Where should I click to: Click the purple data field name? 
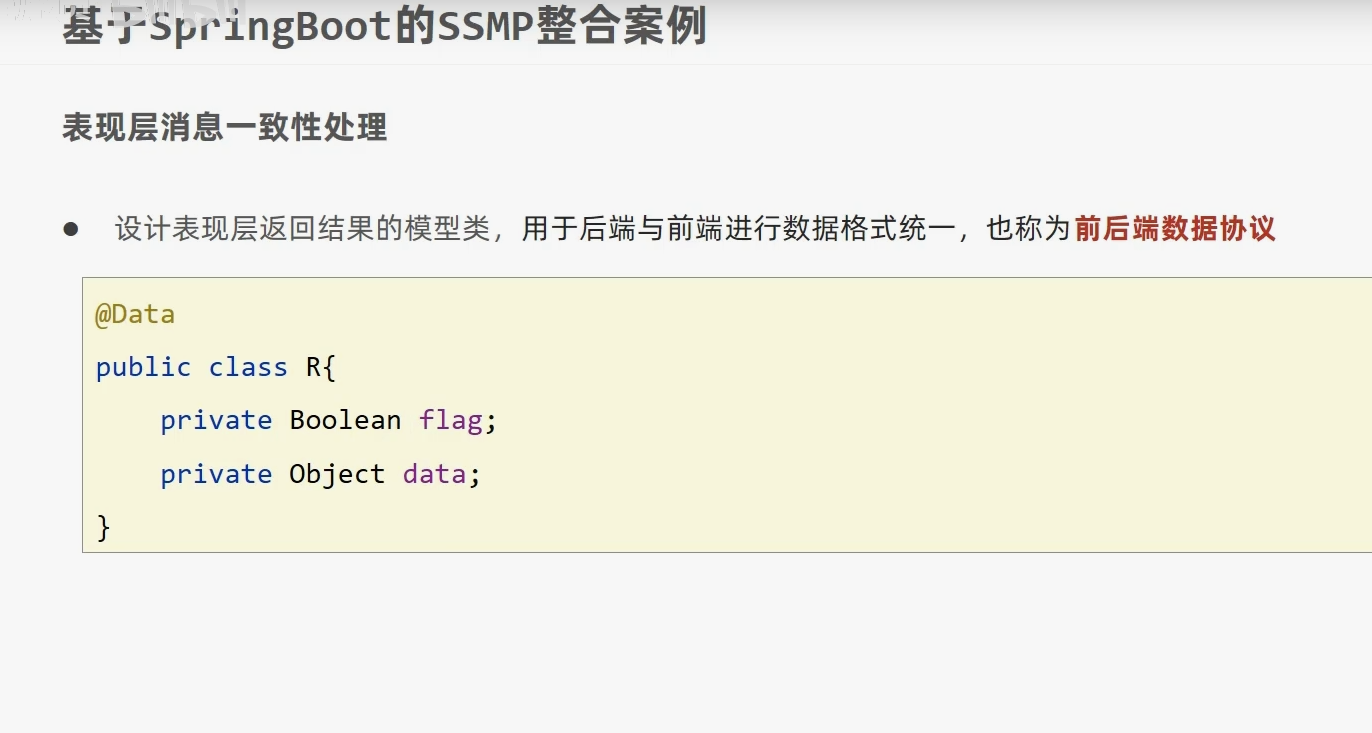point(434,473)
